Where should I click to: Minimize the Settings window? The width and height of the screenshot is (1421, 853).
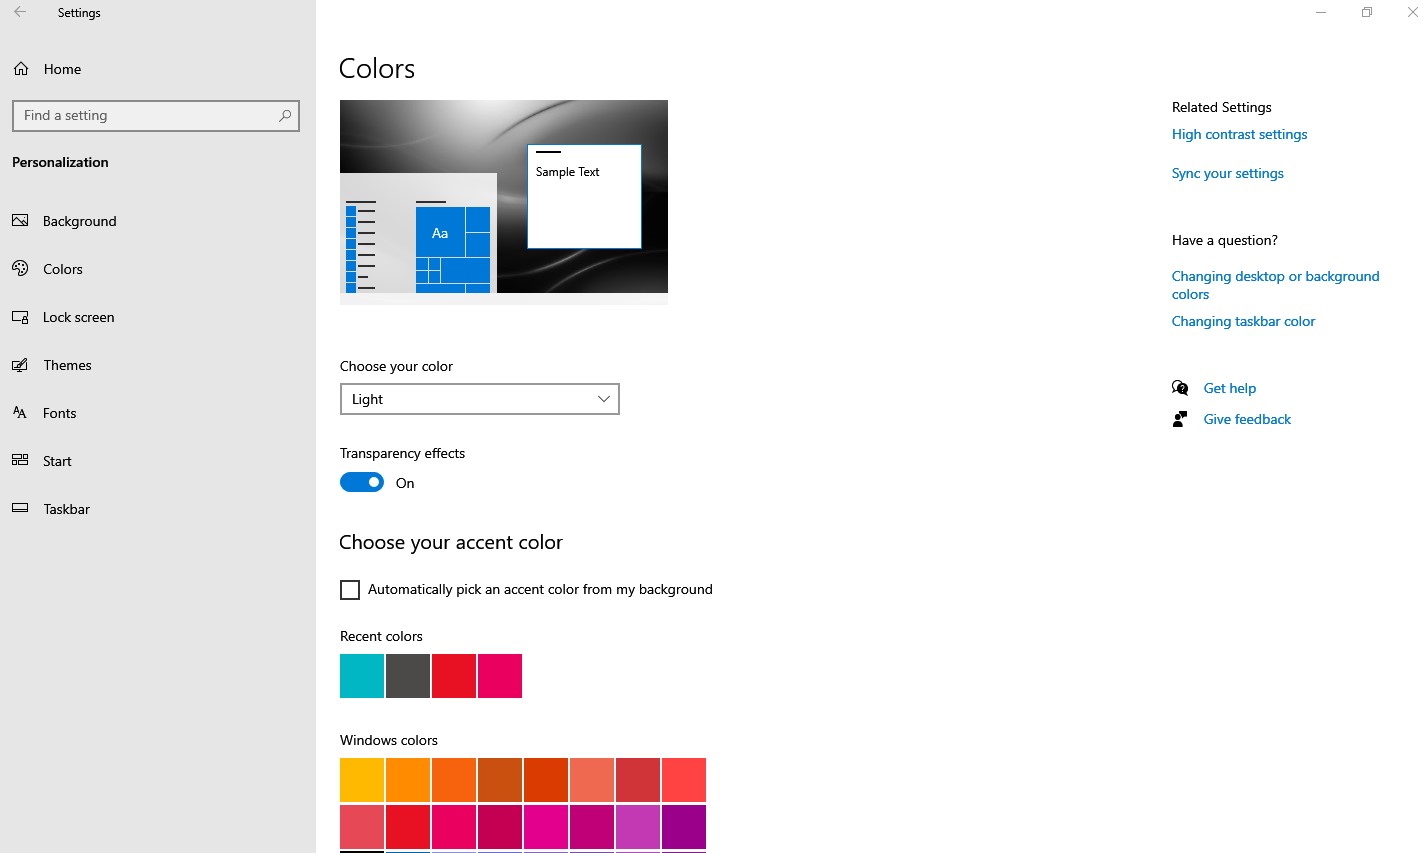[x=1321, y=13]
